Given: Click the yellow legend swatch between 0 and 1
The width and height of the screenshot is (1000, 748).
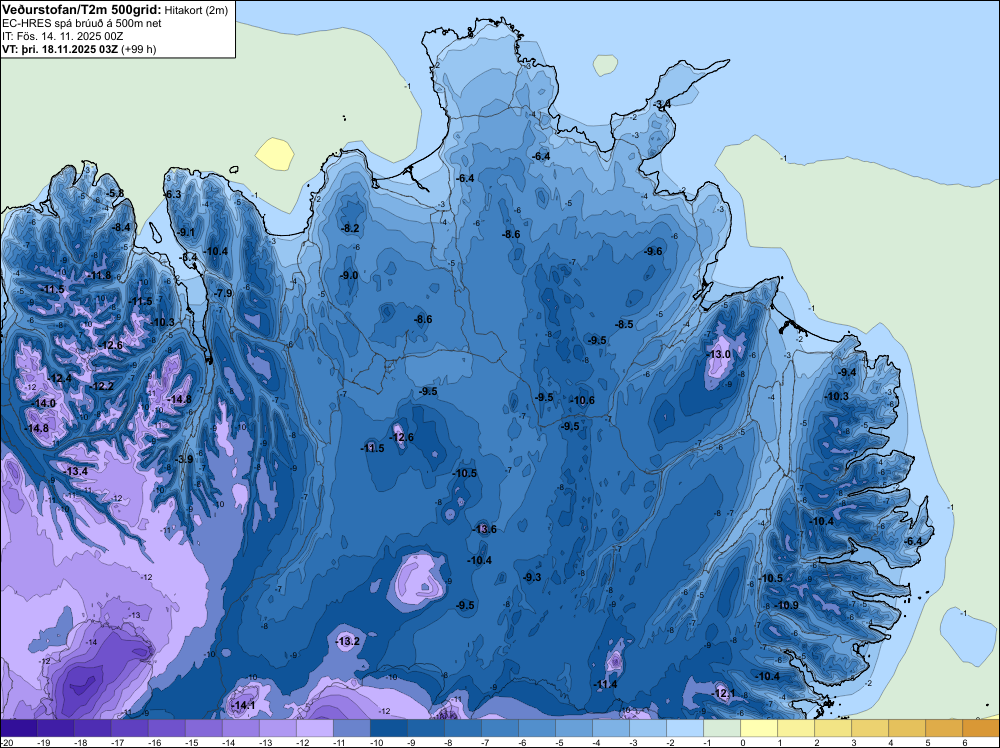Looking at the screenshot, I should (758, 728).
